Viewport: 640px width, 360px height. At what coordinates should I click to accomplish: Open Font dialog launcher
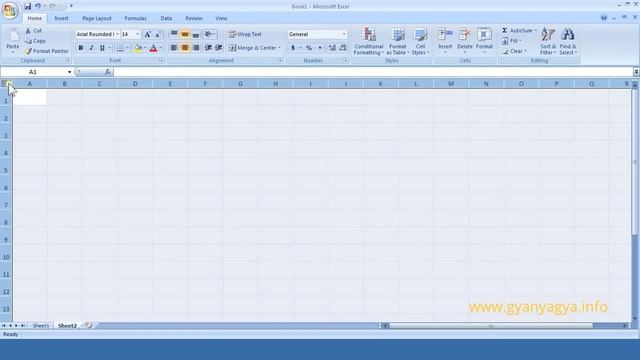[161, 60]
